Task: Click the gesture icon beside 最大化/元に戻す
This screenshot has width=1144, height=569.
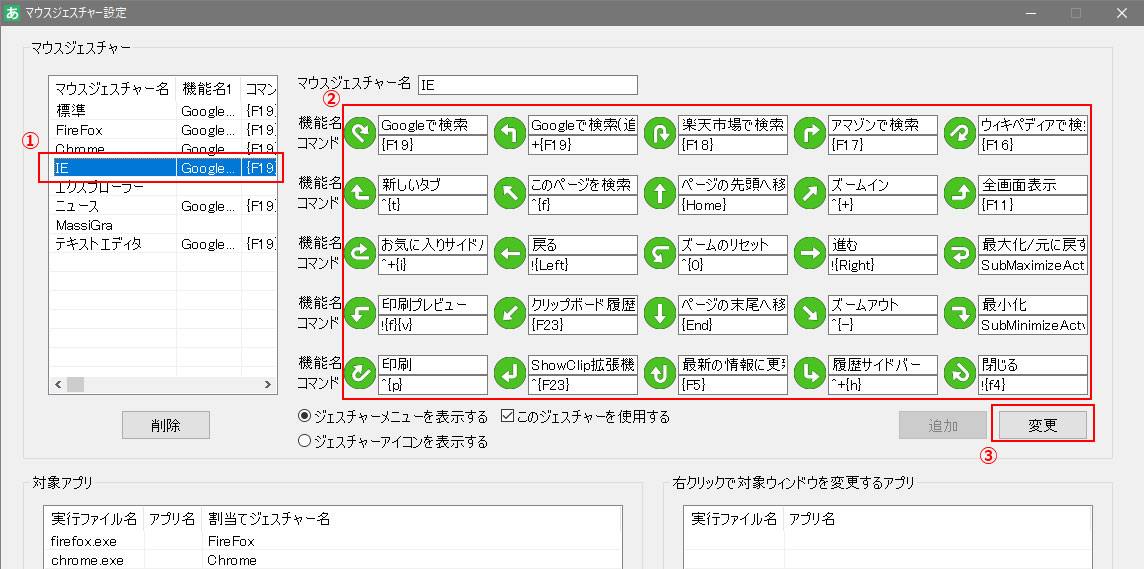Action: point(960,252)
